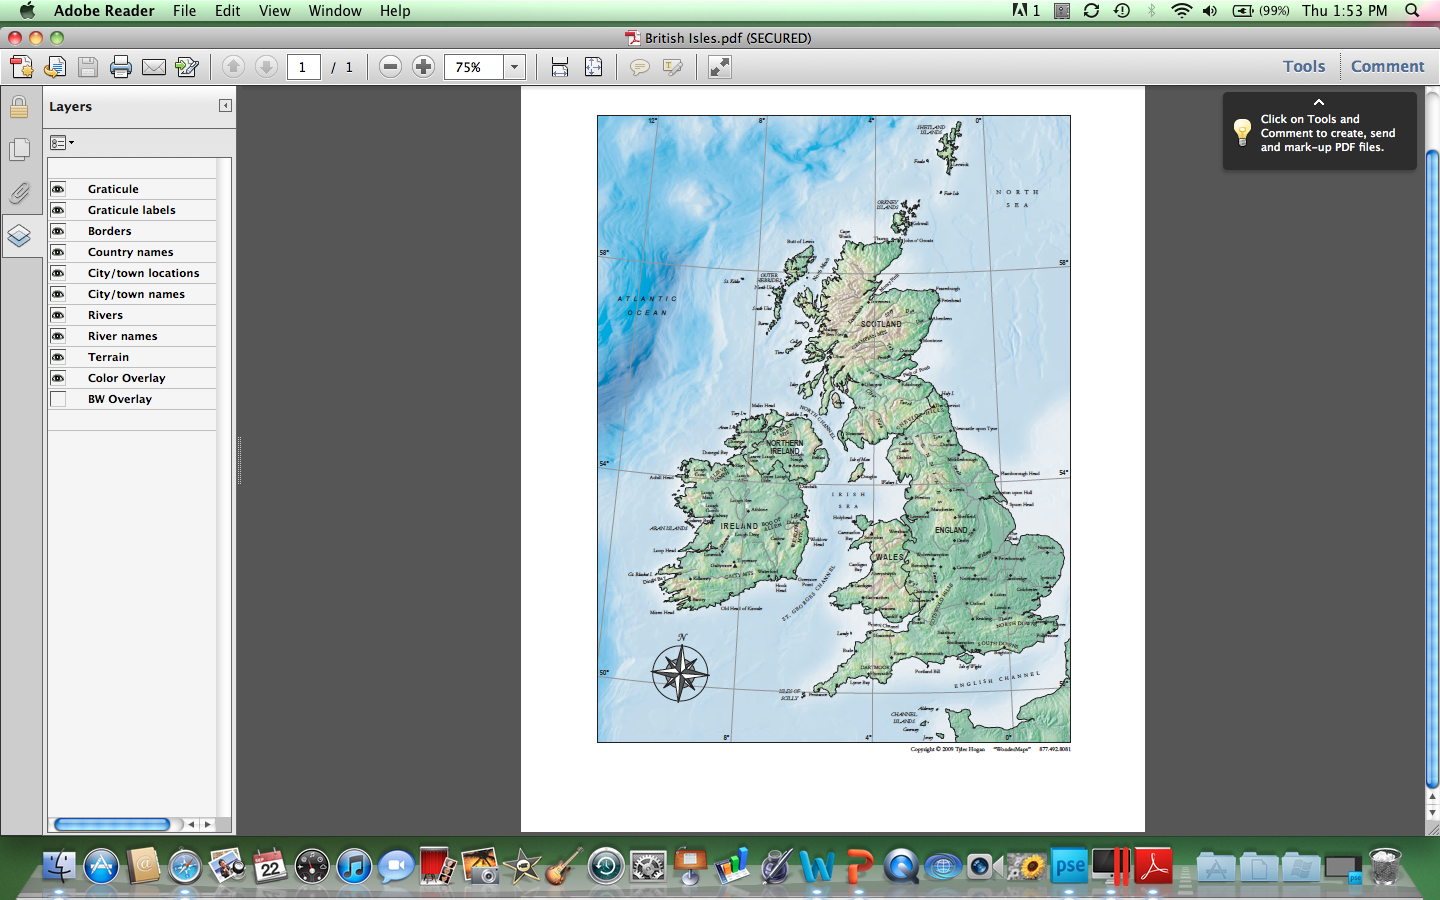Click the Fit width scrolling icon
The height and width of the screenshot is (900, 1440).
(560, 67)
